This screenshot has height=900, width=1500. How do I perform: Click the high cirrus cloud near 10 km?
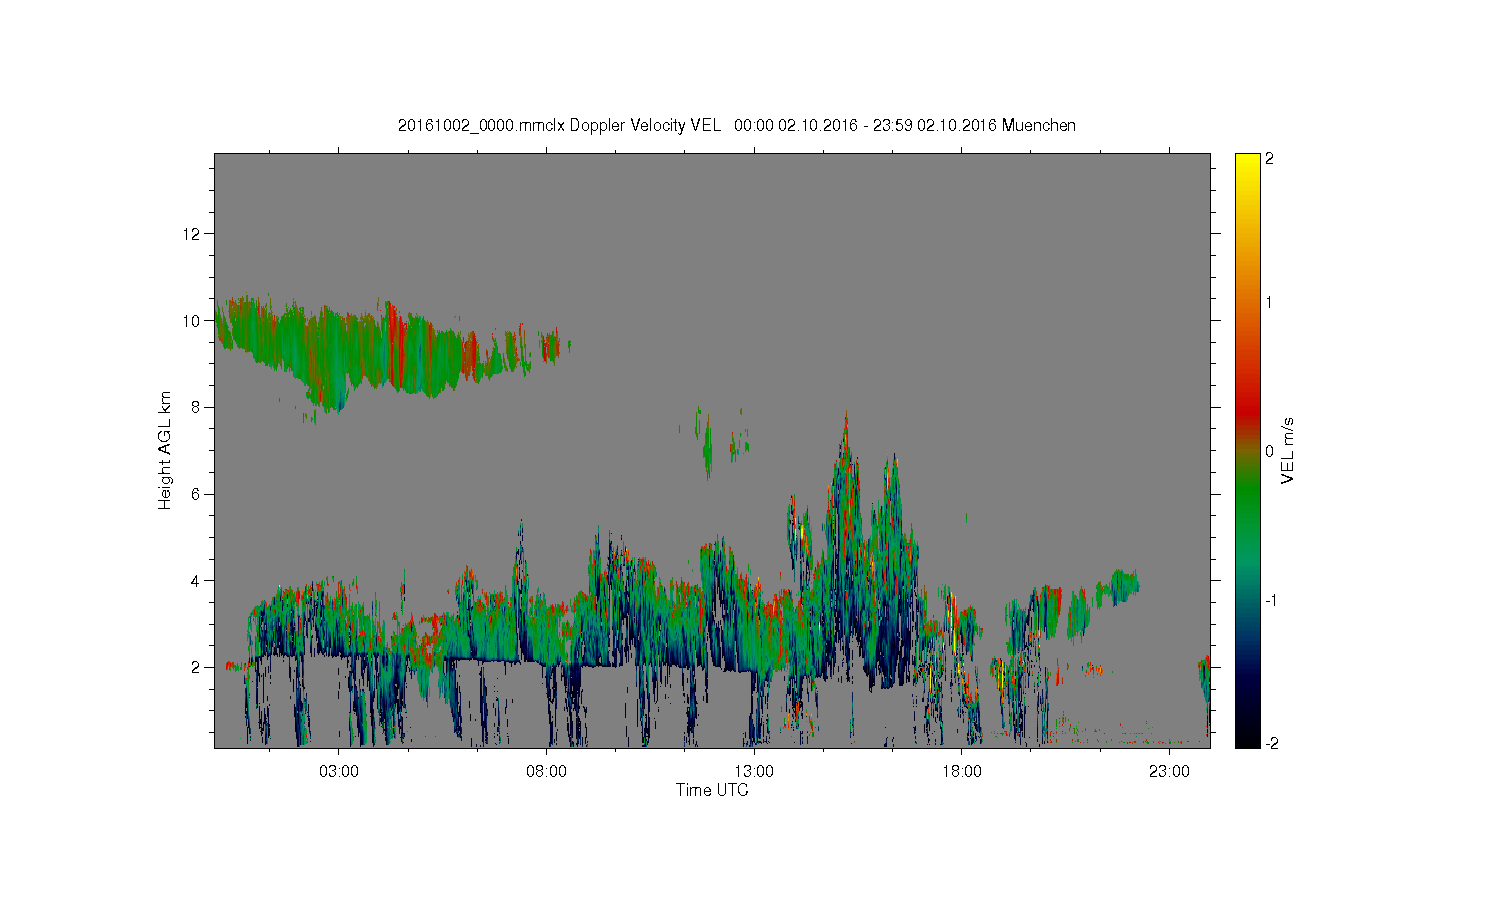tap(390, 350)
